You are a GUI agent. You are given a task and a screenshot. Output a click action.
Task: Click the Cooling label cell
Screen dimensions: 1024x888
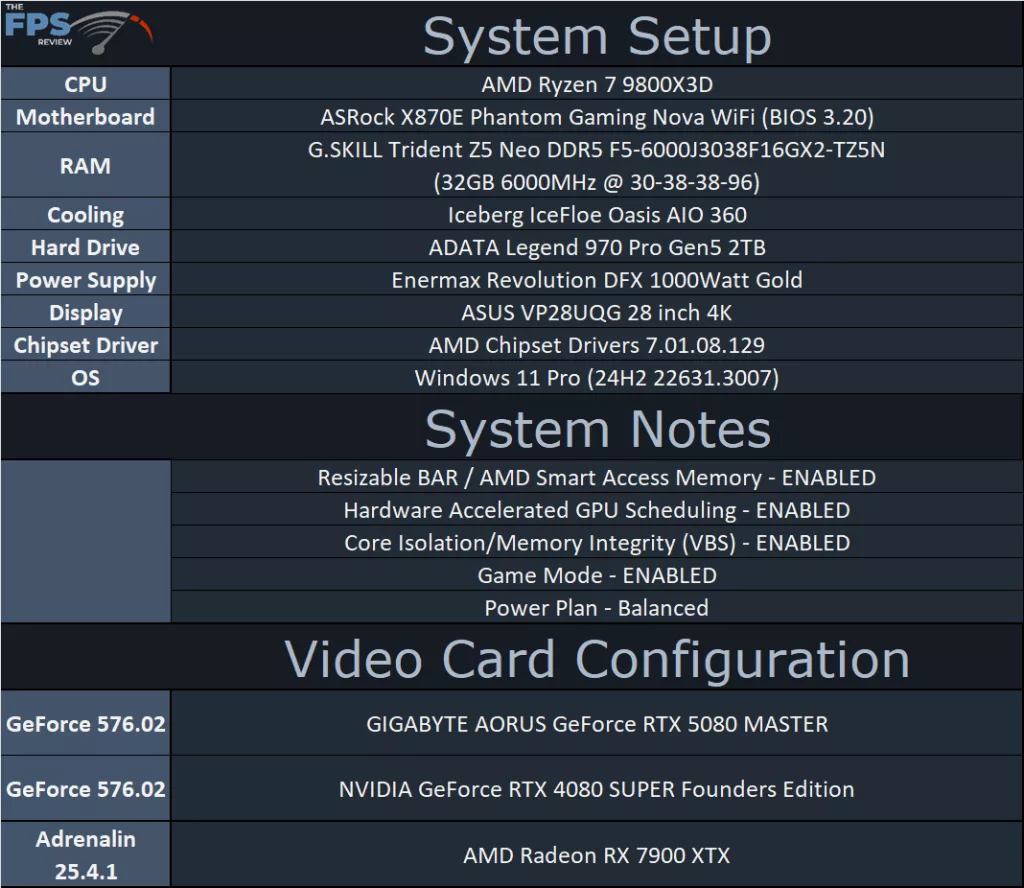tap(86, 214)
